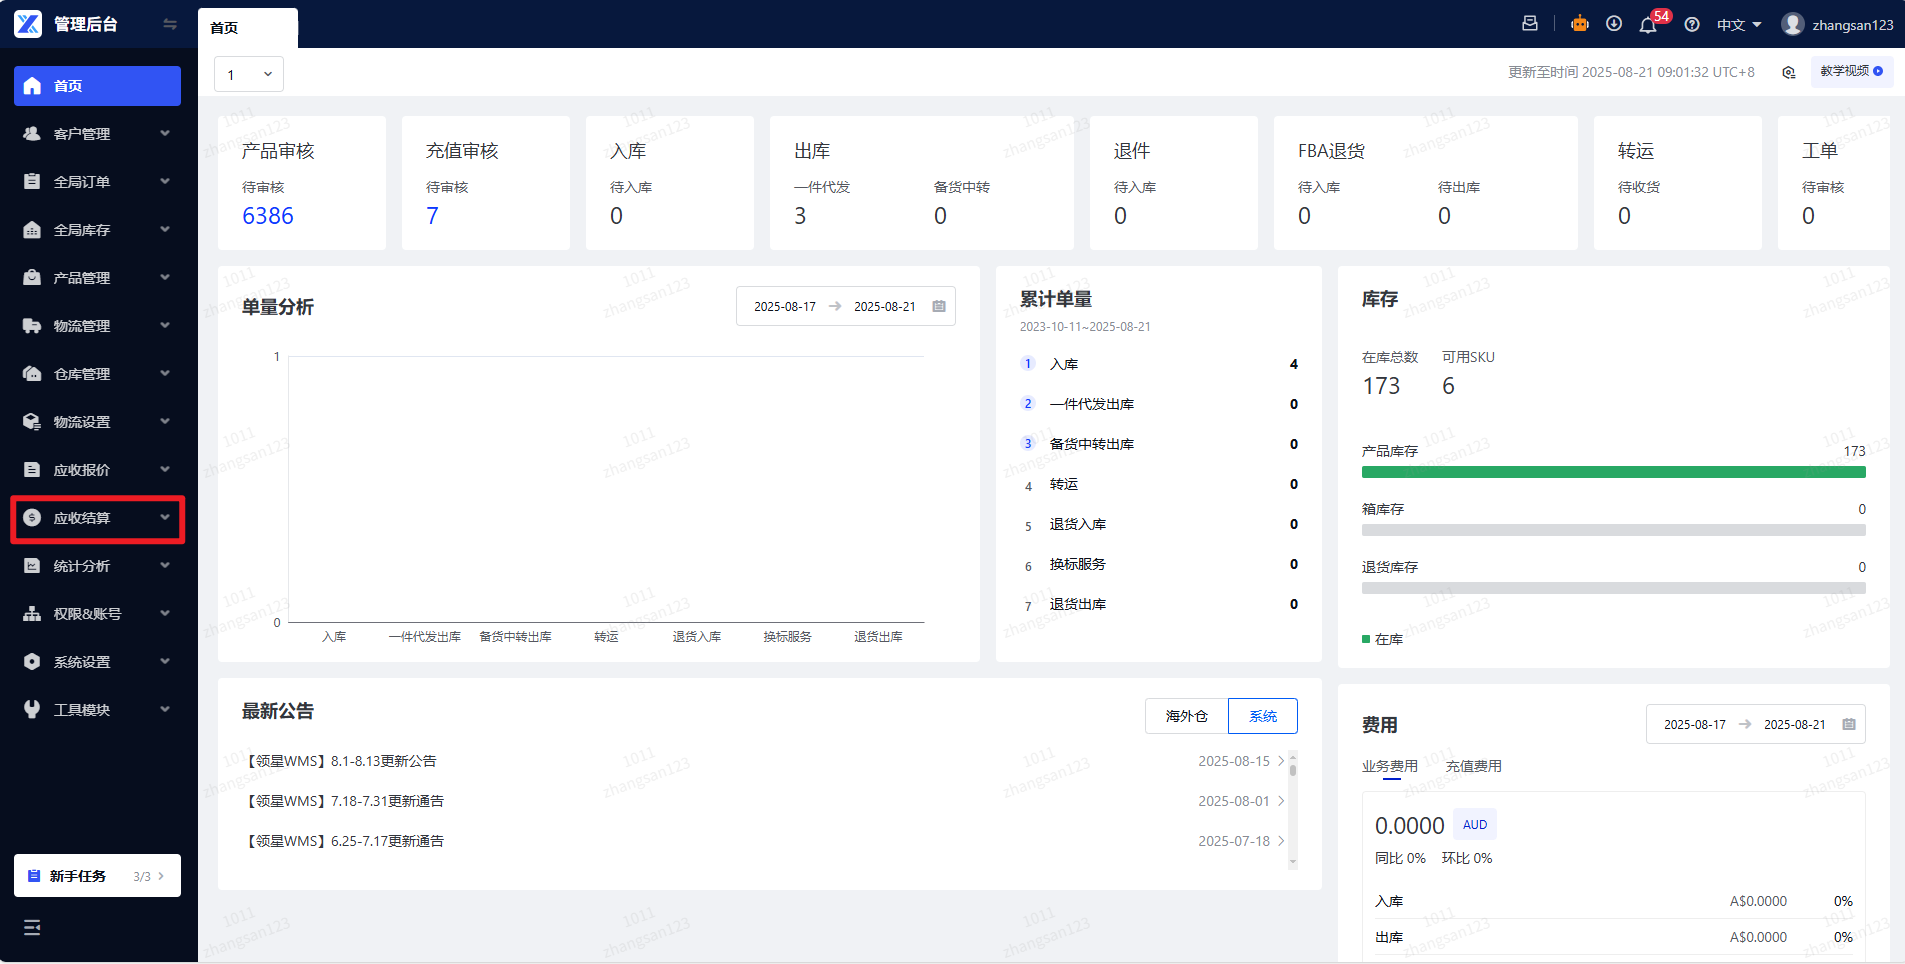Viewport: 1905px width, 964px height.
Task: Select 系统 announcements filter
Action: (1262, 716)
